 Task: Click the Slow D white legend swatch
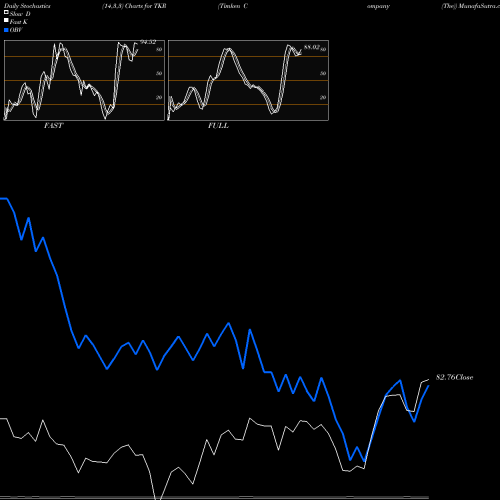[x=6, y=13]
